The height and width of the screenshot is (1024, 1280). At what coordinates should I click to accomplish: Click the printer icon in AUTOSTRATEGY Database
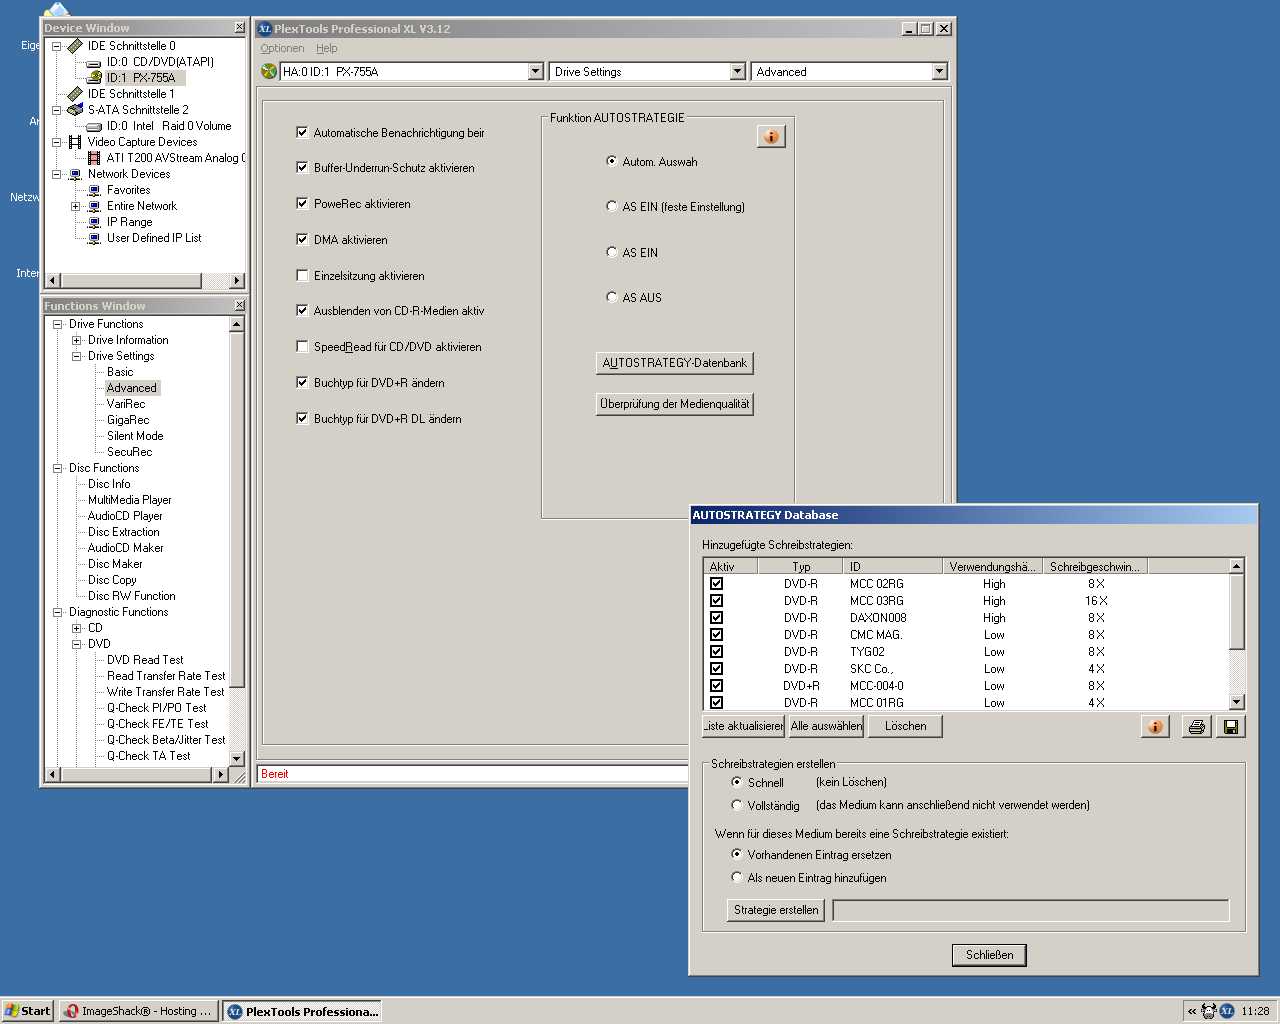tap(1196, 727)
